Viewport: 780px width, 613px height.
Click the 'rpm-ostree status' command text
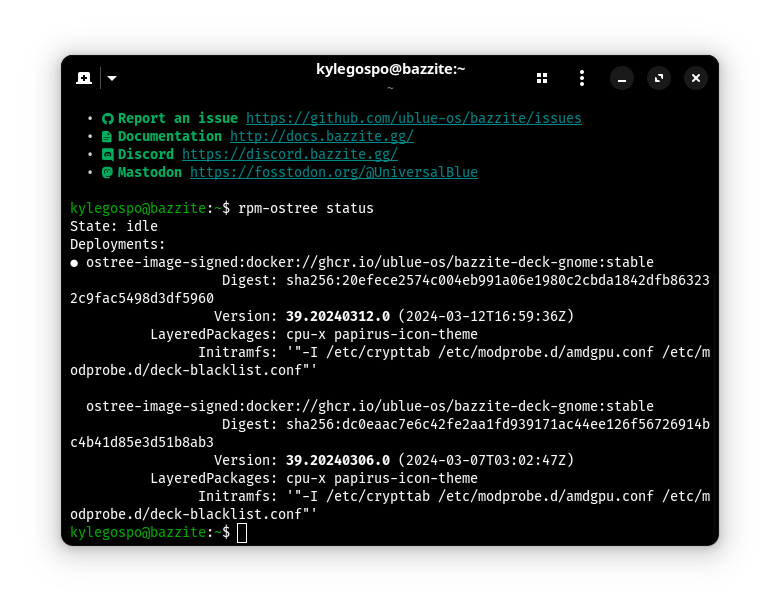click(x=306, y=208)
